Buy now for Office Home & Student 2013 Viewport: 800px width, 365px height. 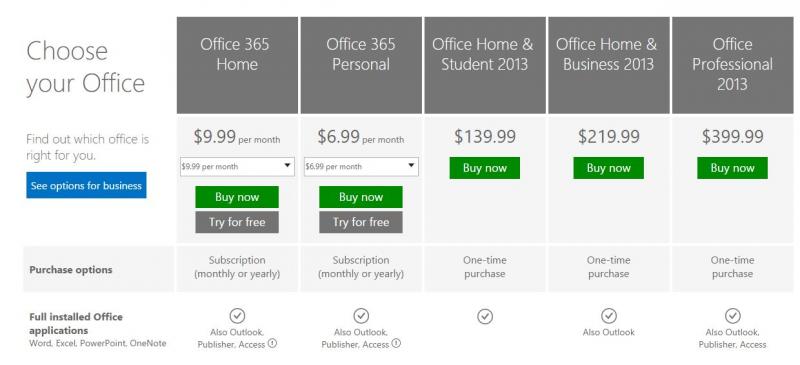[485, 168]
